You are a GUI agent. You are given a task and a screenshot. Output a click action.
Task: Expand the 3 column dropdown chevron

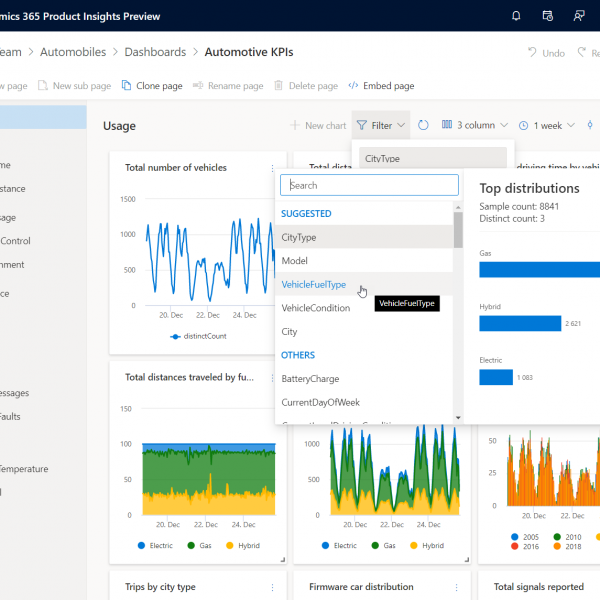(504, 125)
